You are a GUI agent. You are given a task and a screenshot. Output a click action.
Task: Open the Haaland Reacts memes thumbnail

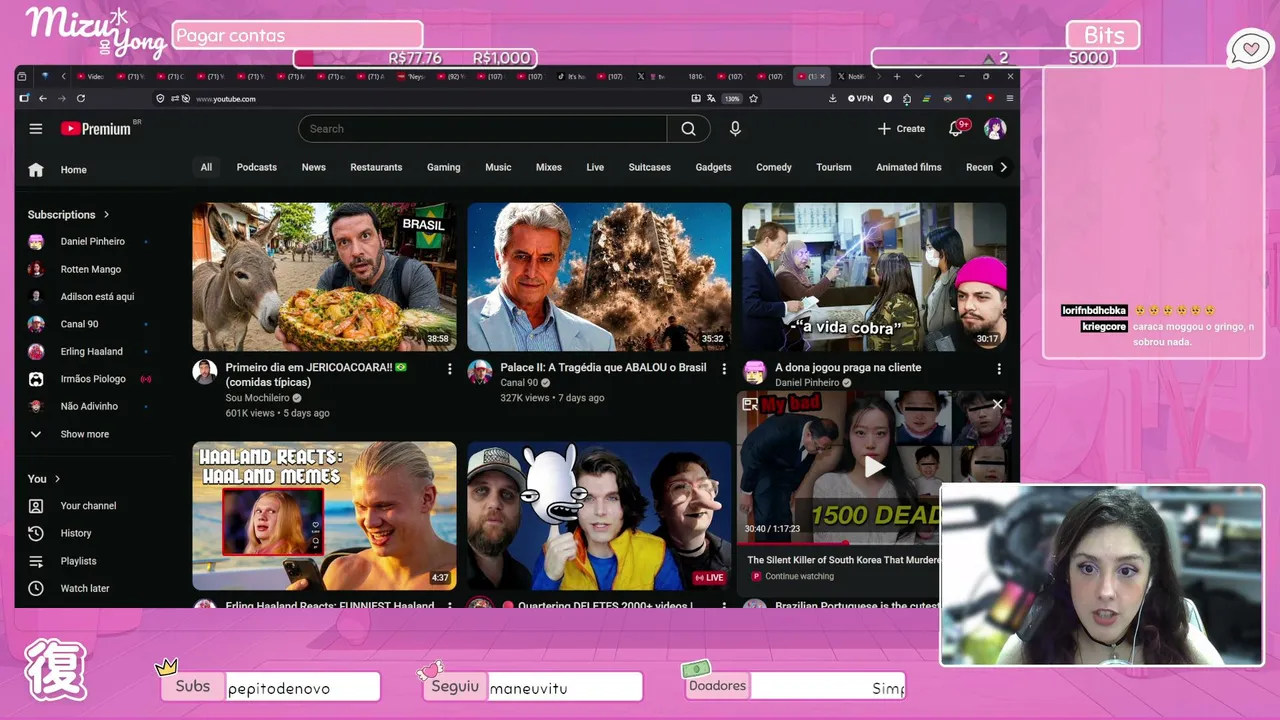(x=324, y=516)
